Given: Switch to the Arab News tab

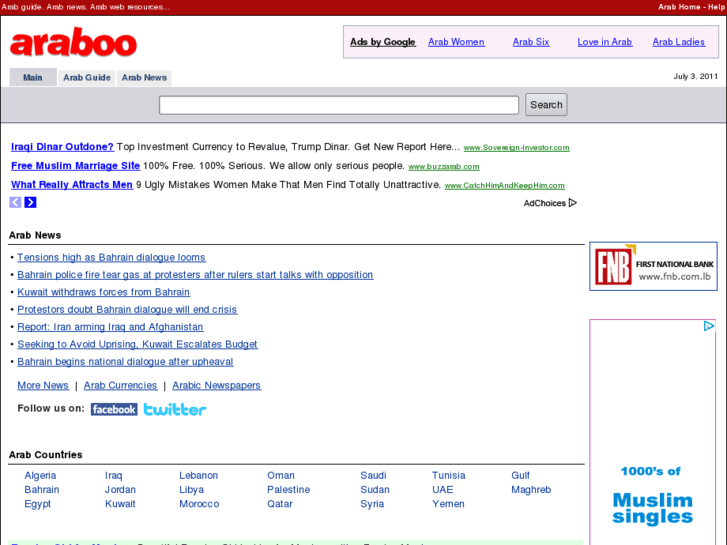Looking at the screenshot, I should coord(144,77).
